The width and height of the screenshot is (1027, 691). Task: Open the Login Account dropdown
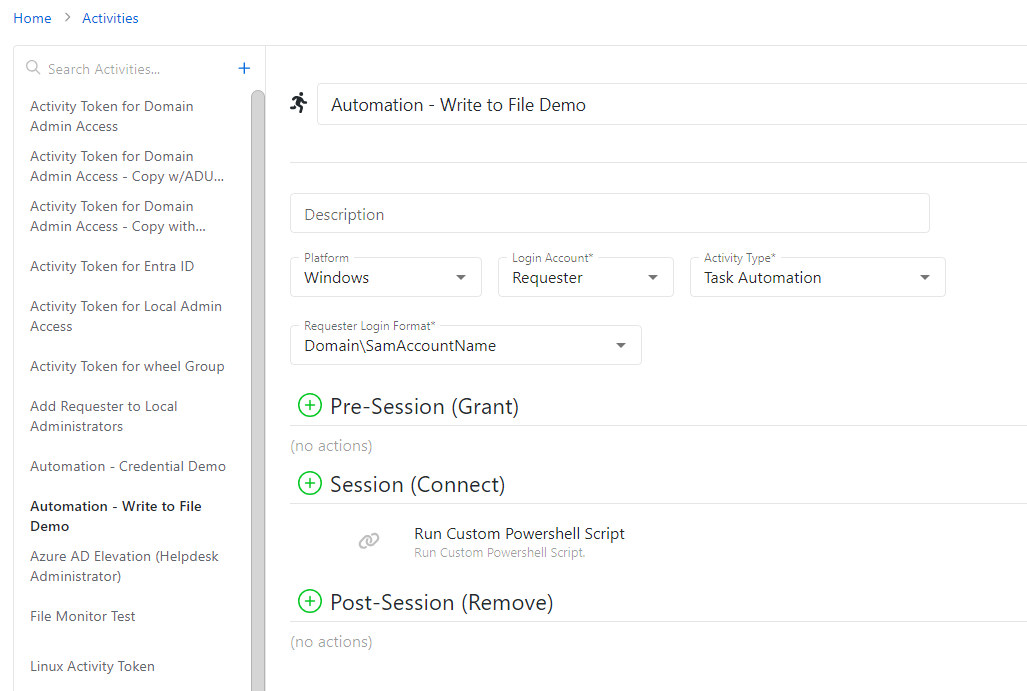[585, 277]
